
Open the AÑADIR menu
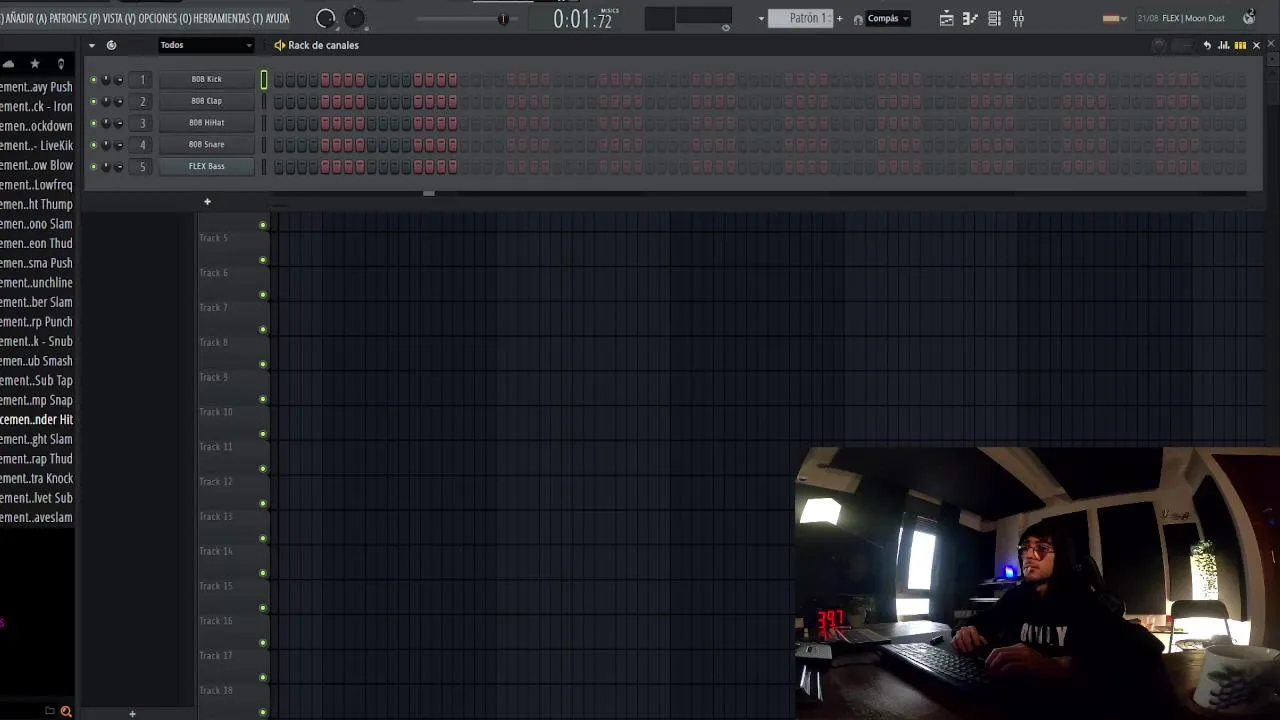25,18
